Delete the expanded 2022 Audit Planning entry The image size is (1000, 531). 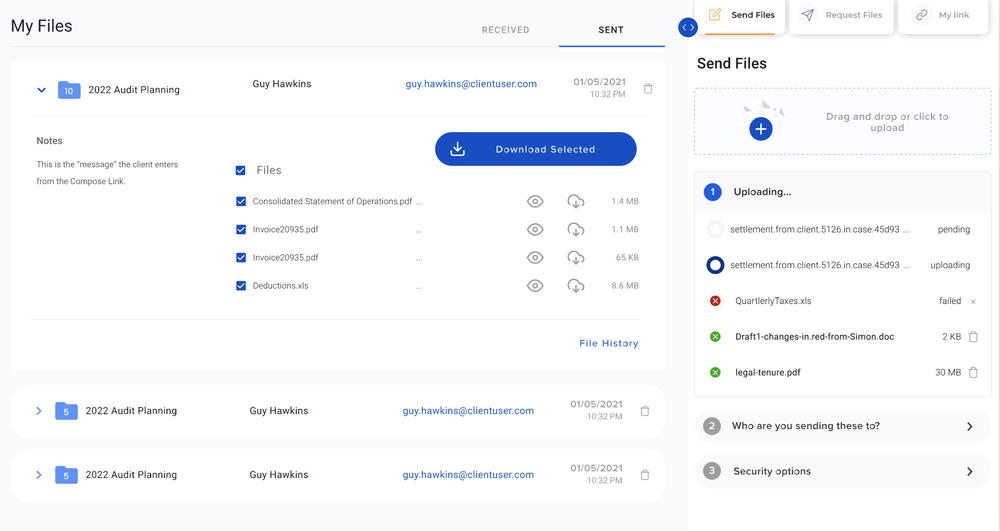tap(648, 89)
